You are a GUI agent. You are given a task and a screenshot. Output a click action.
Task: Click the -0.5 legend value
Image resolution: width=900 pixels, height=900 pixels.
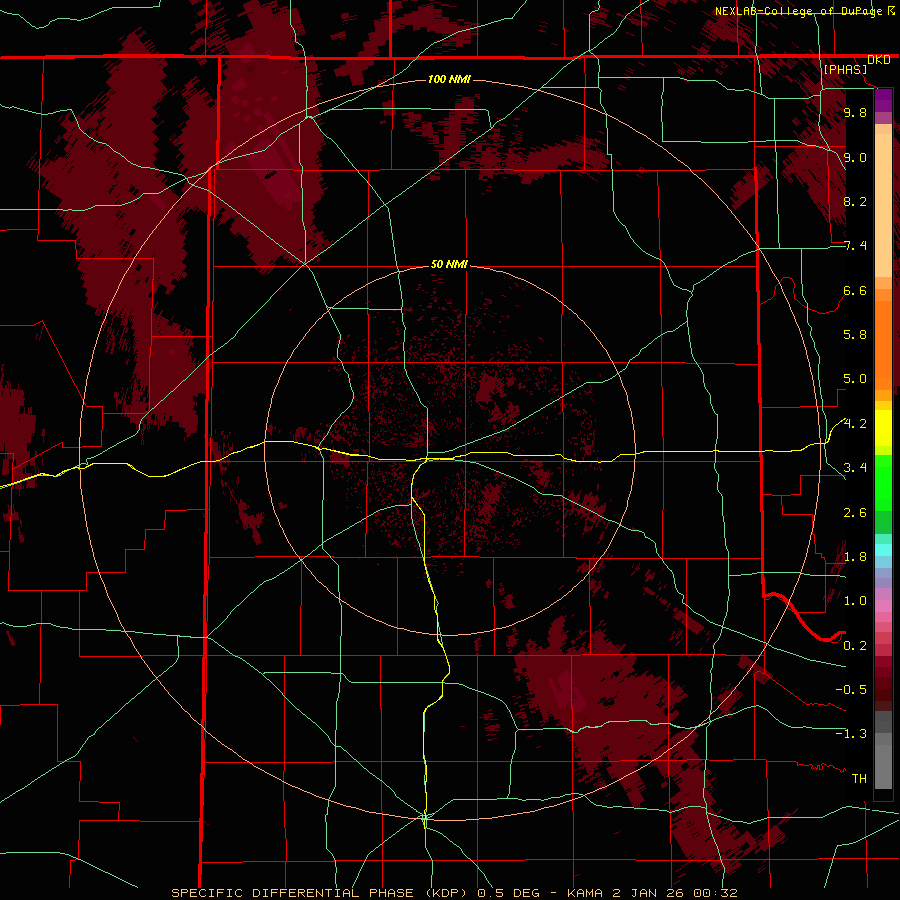point(851,689)
